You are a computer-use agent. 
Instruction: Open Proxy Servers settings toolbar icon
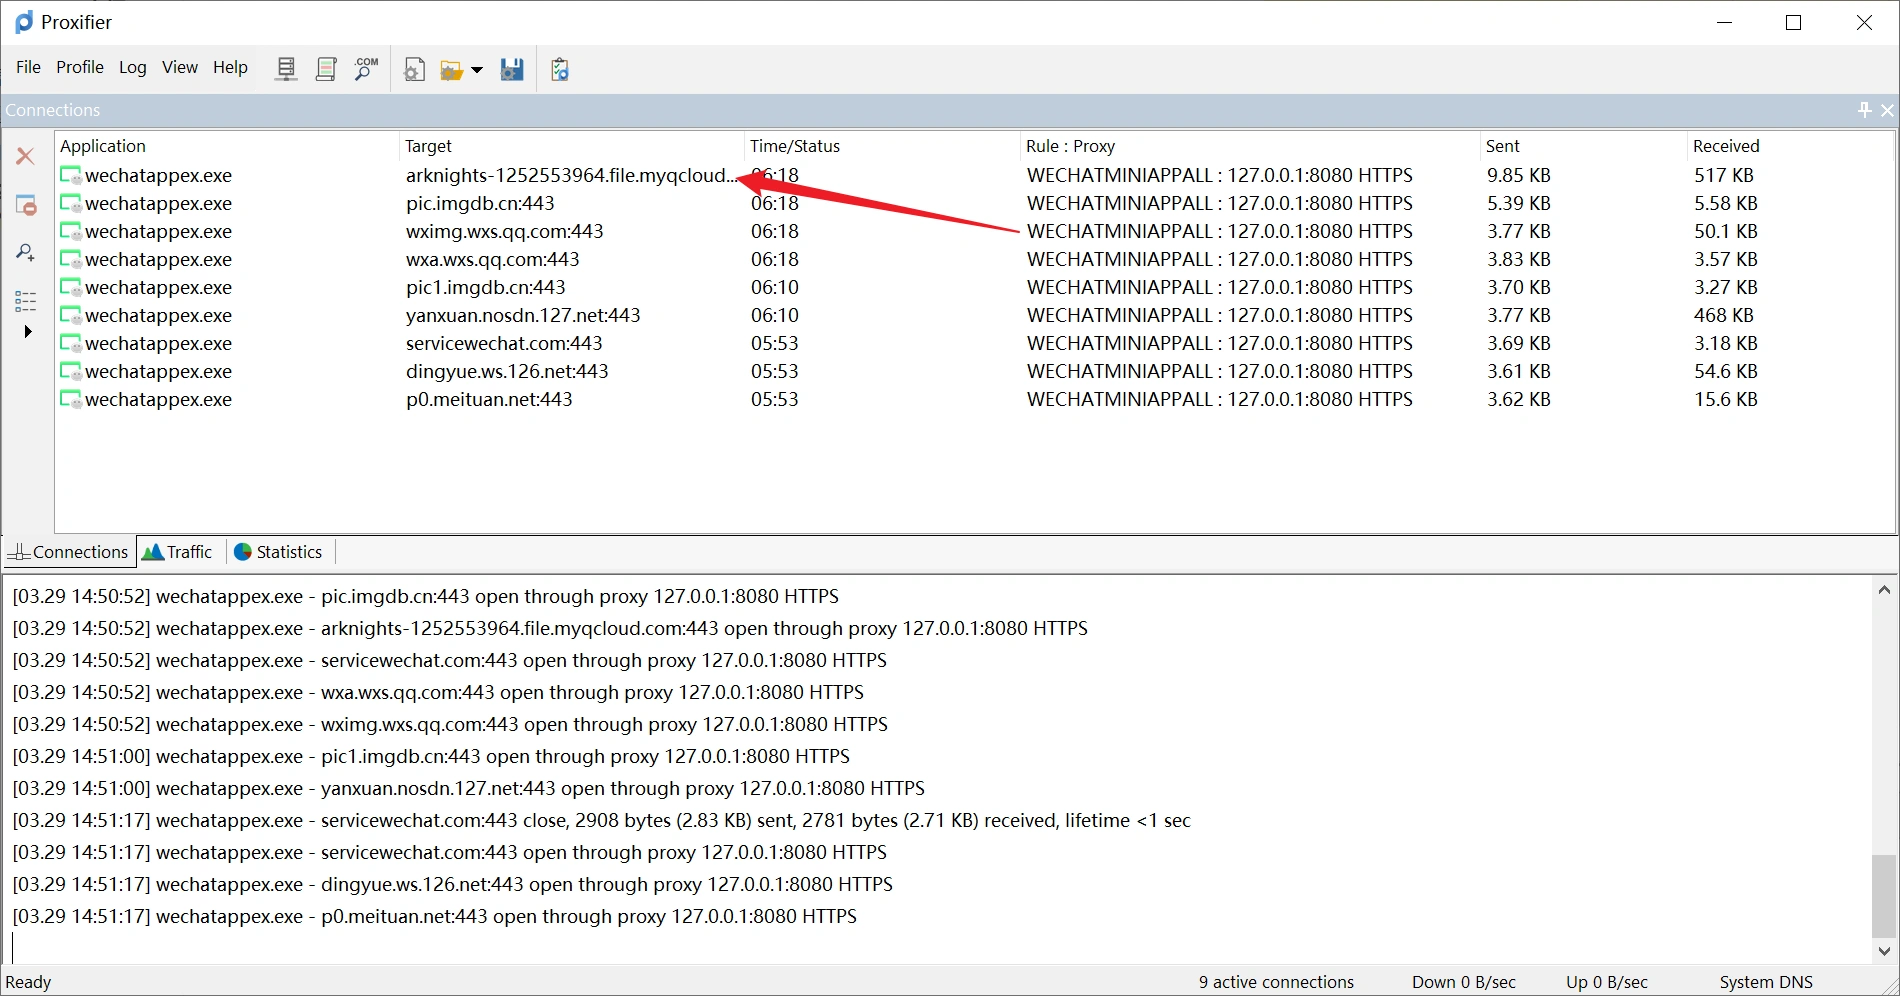(x=286, y=69)
